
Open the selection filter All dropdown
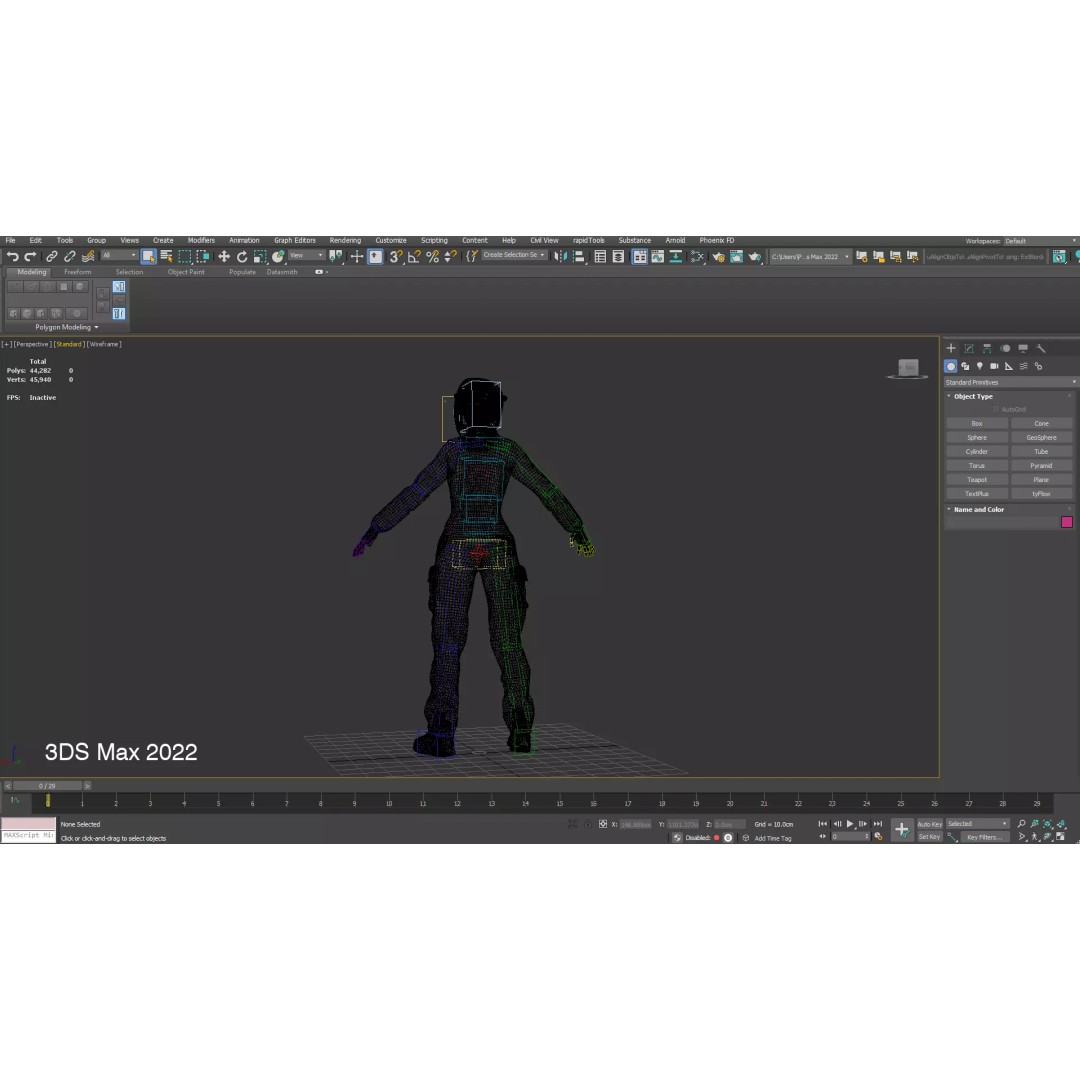coord(119,256)
